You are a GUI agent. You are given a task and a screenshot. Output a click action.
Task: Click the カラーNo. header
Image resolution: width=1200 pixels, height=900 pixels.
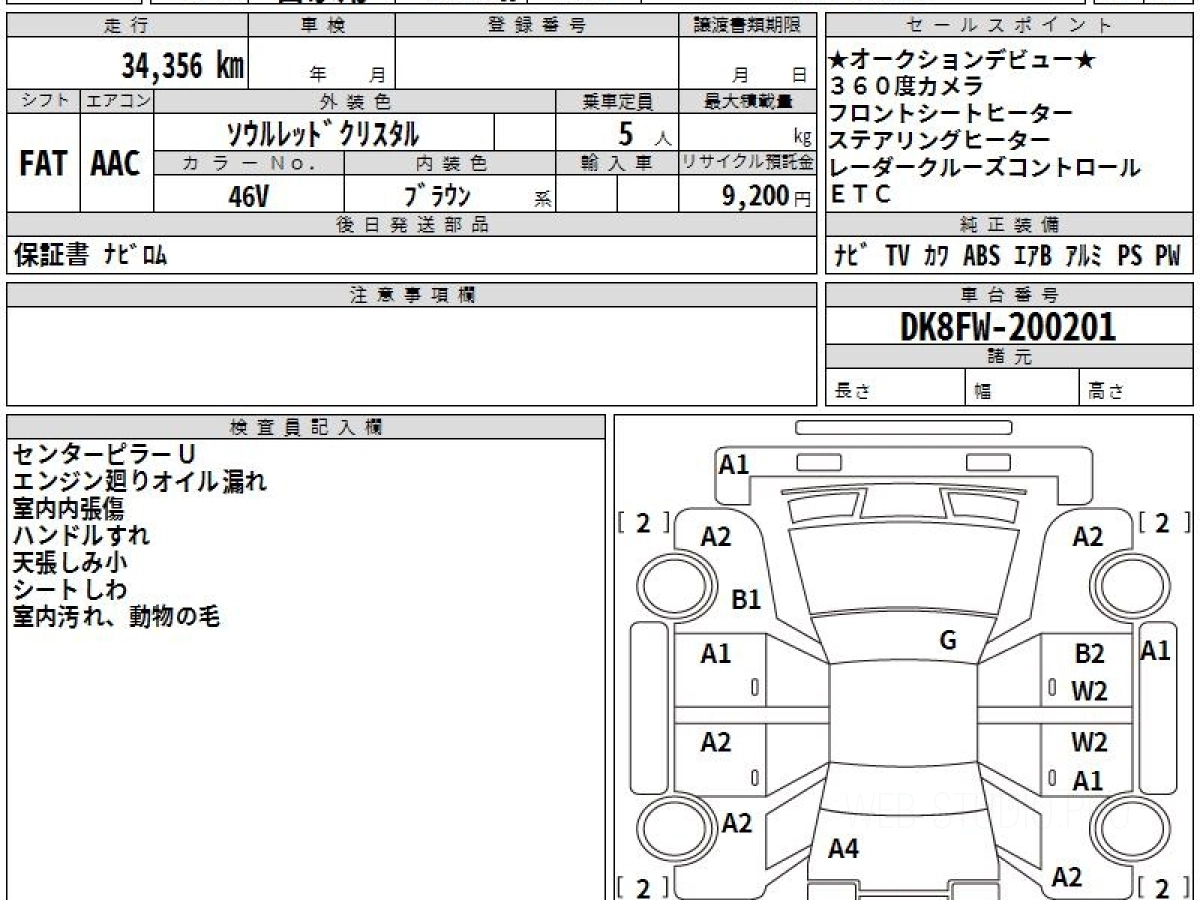click(x=249, y=165)
